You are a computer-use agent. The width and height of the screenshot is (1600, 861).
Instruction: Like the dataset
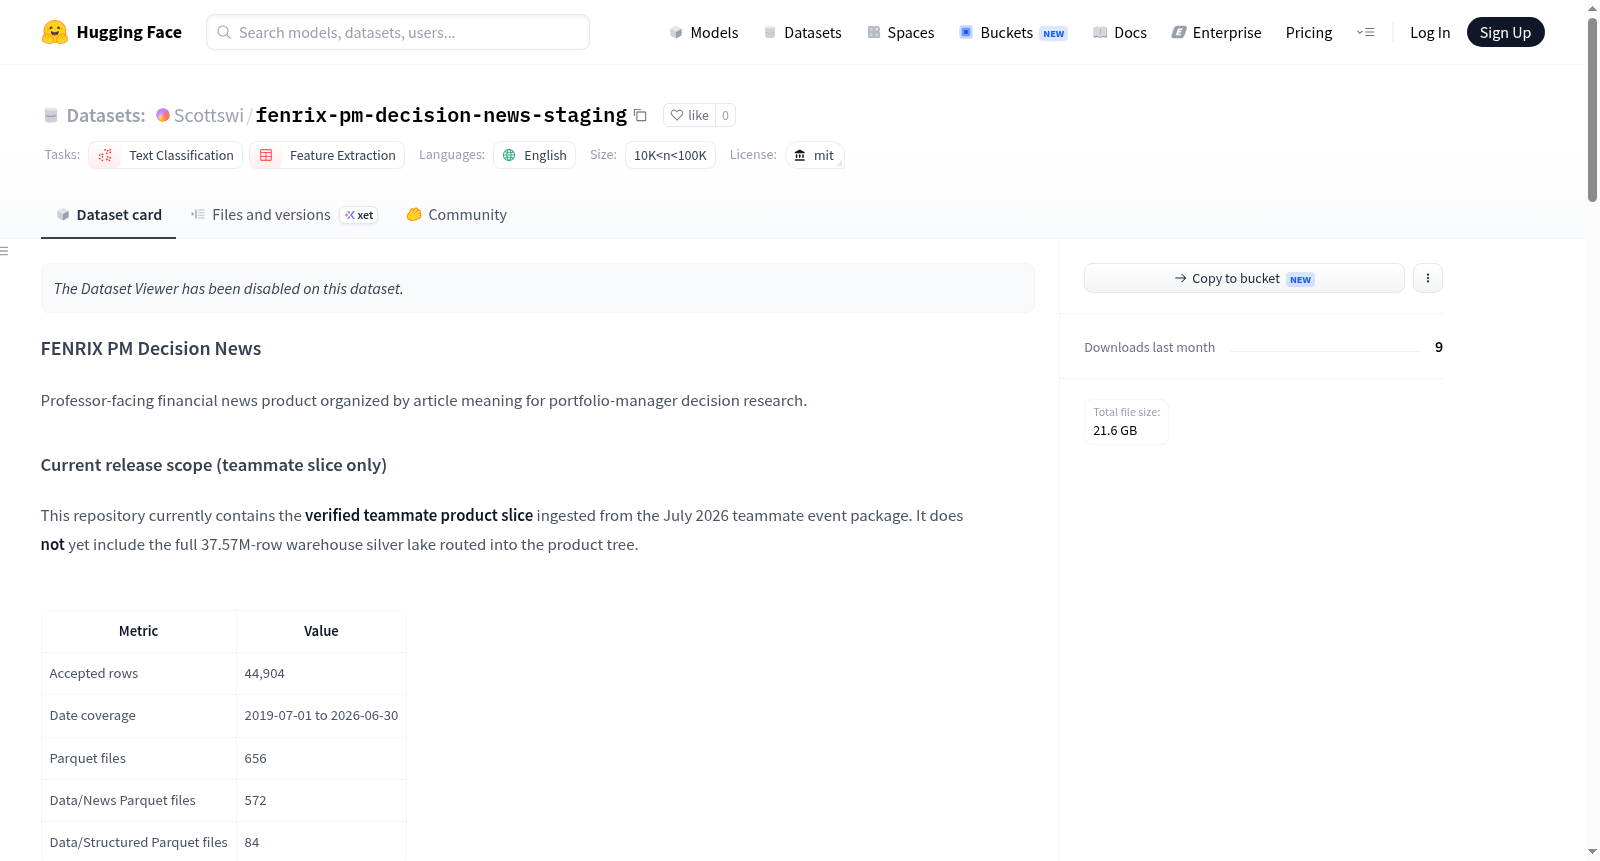coord(690,115)
